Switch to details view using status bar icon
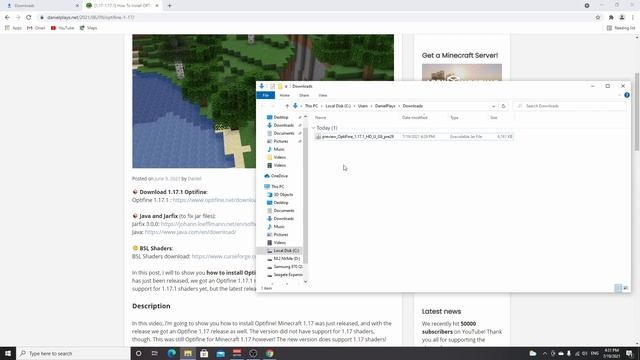 618,288
